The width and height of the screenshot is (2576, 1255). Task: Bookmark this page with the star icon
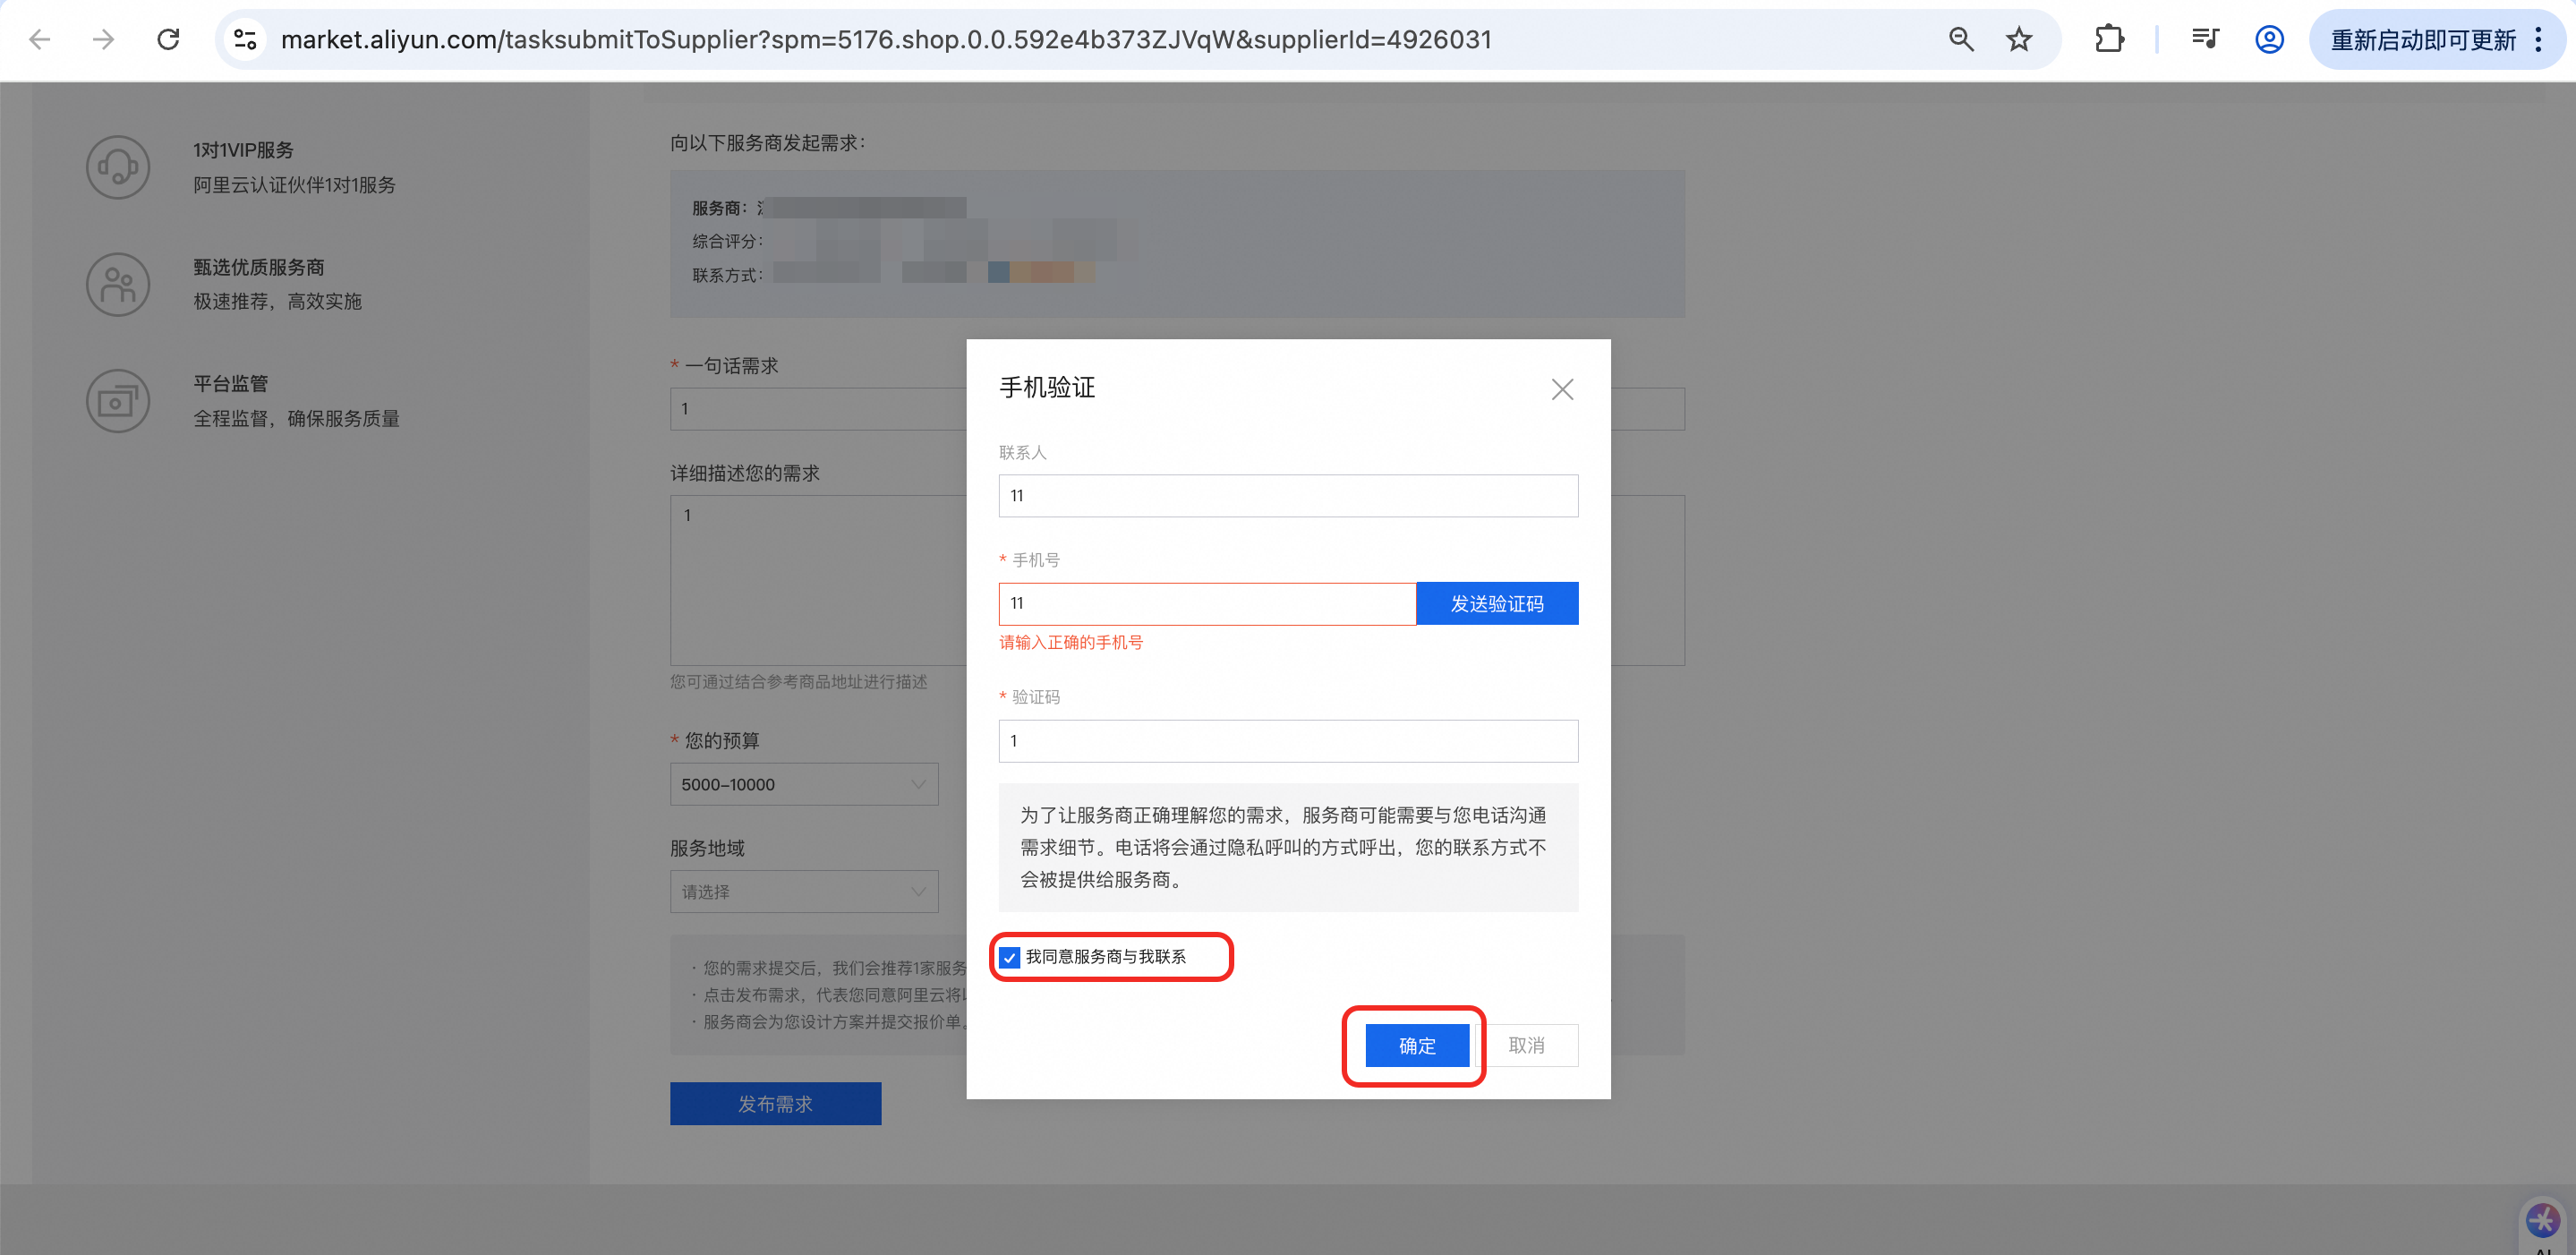coord(2018,39)
